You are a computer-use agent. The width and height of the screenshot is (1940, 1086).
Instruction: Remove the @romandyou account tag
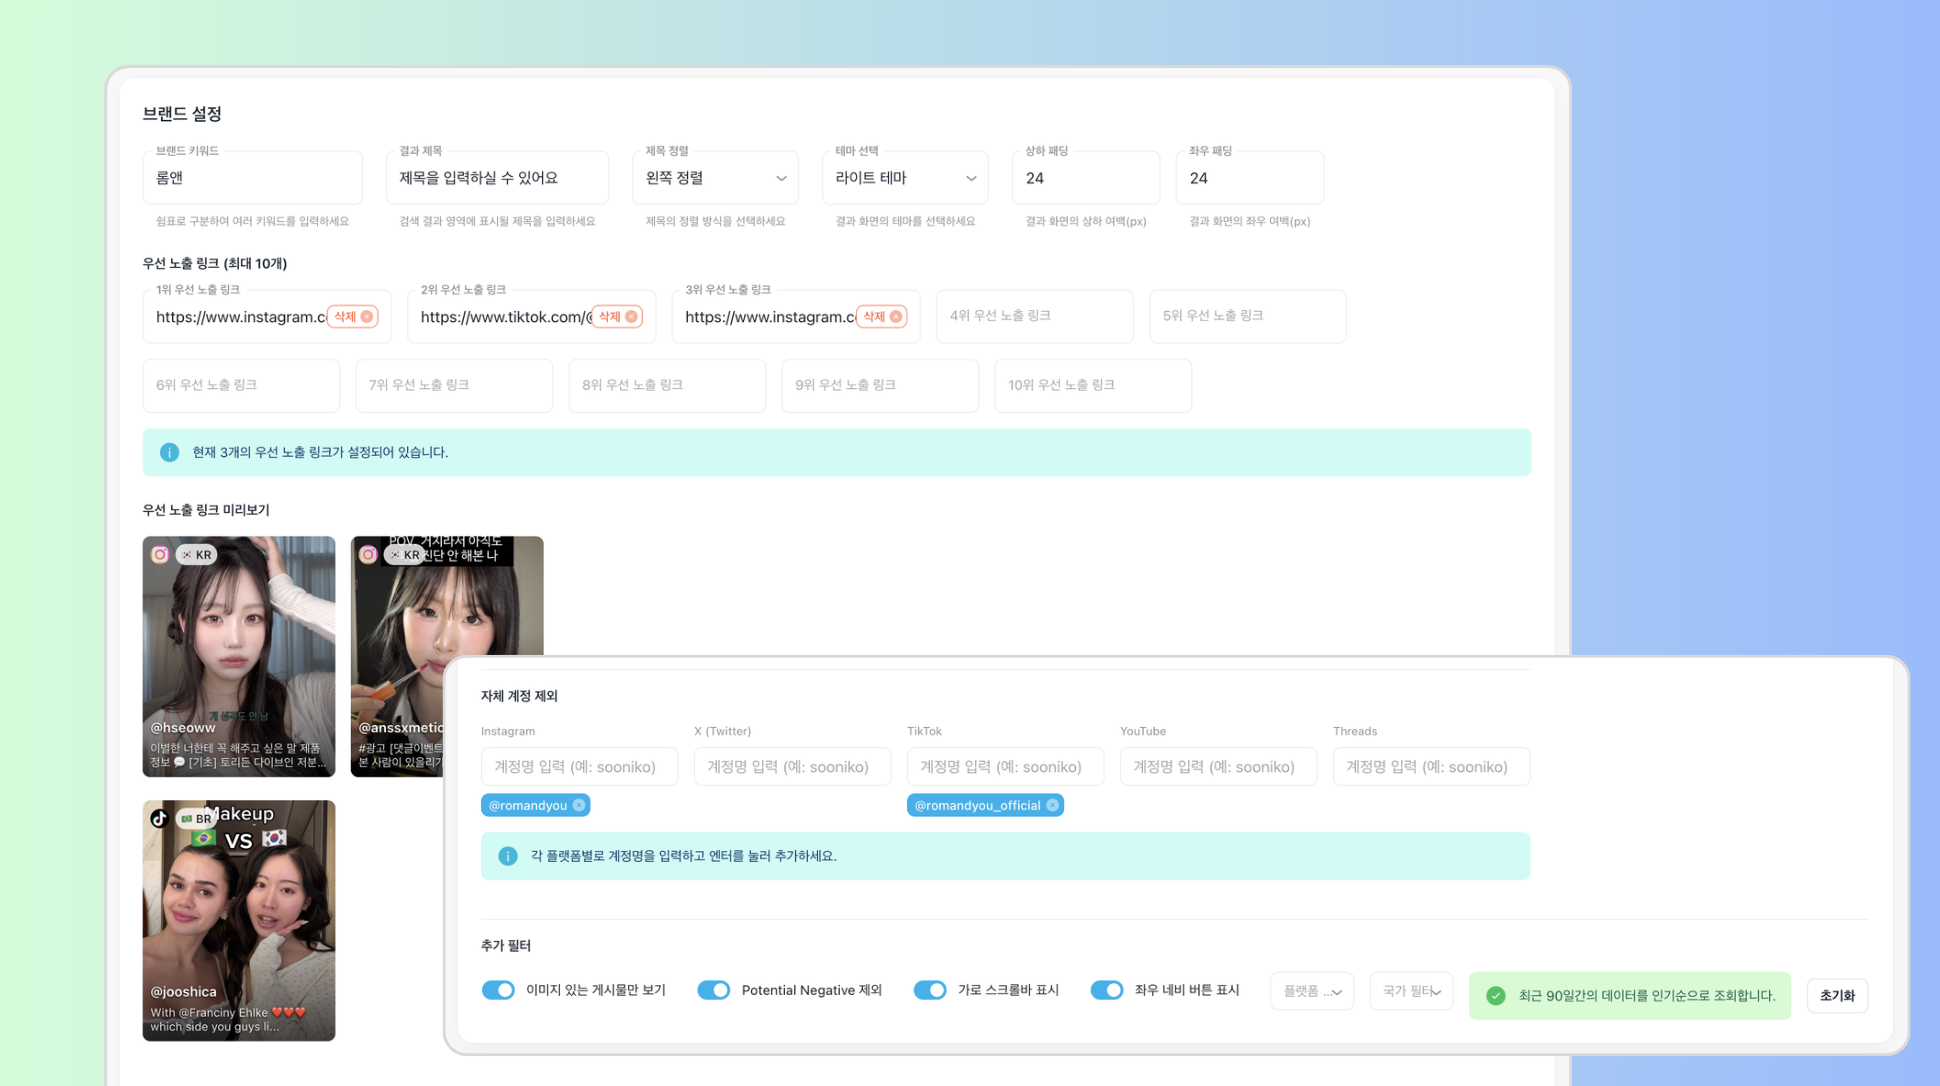point(579,806)
